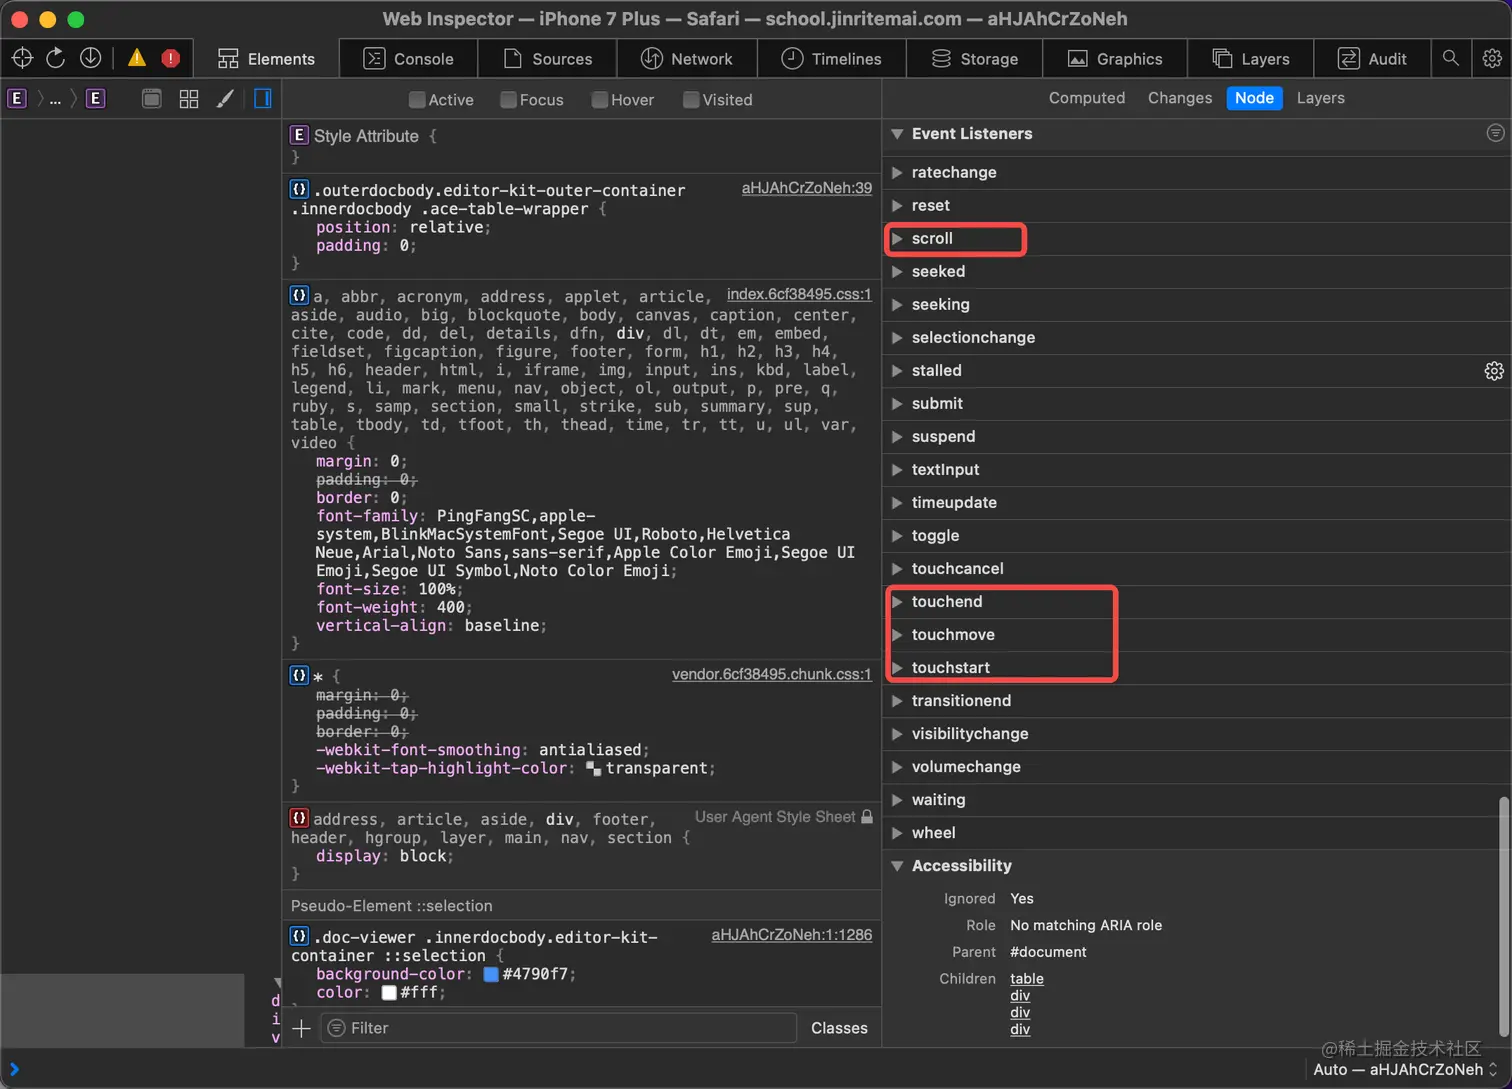Click the lock icon on User Agent Style Sheet
Screen dimensions: 1512x1089
pos(867,817)
